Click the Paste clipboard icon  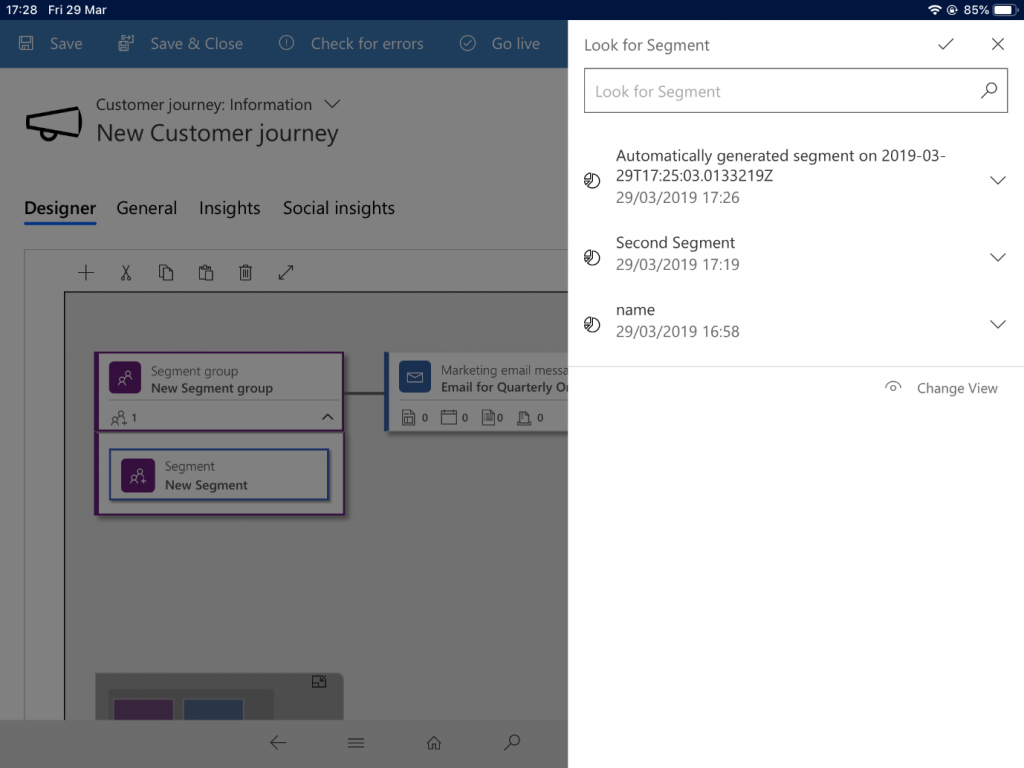pos(206,272)
